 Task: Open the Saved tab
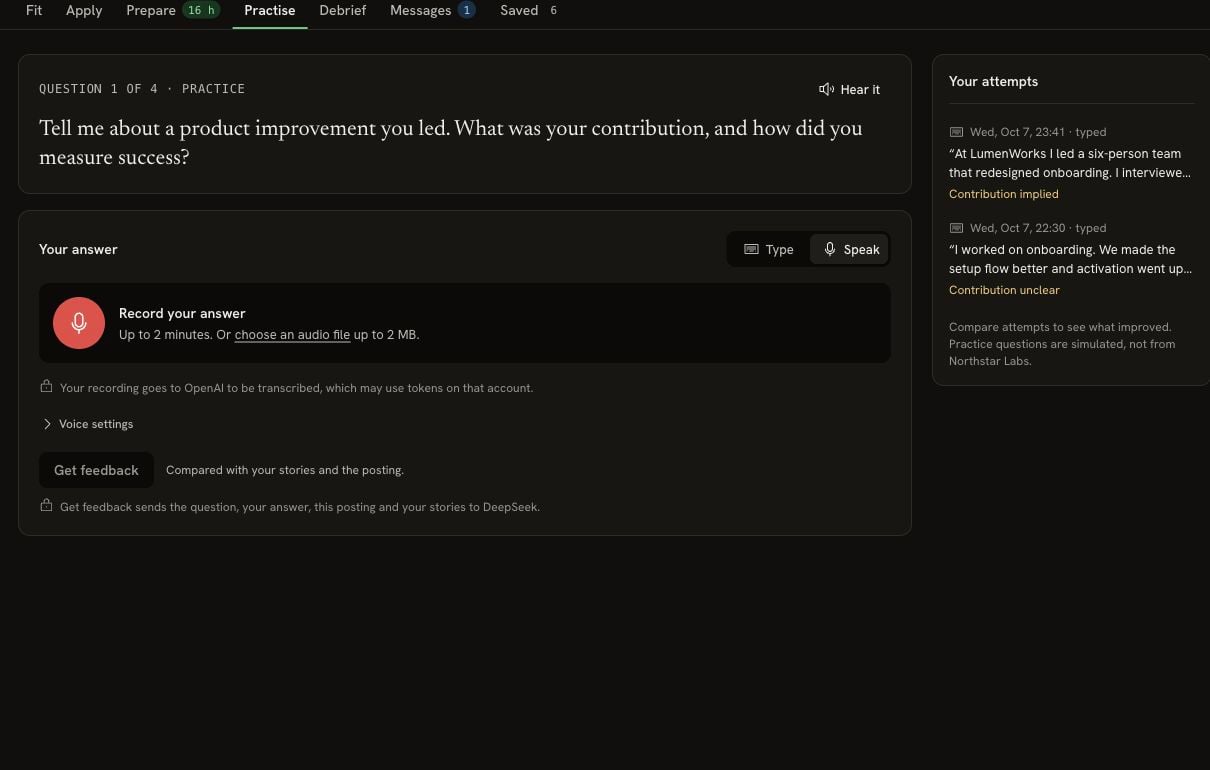[529, 10]
